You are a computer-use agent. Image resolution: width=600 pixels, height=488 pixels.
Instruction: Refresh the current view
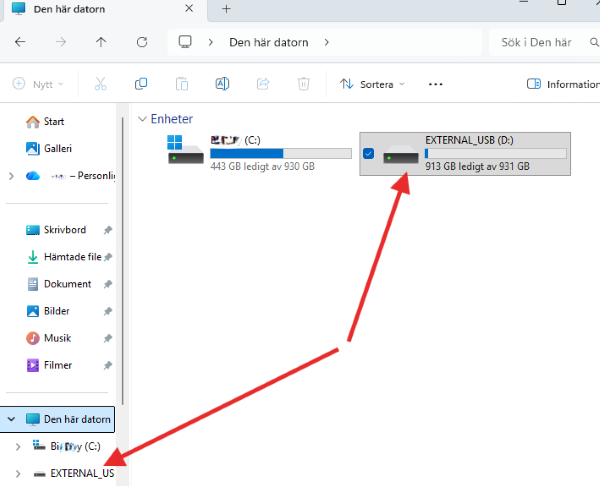tap(142, 42)
